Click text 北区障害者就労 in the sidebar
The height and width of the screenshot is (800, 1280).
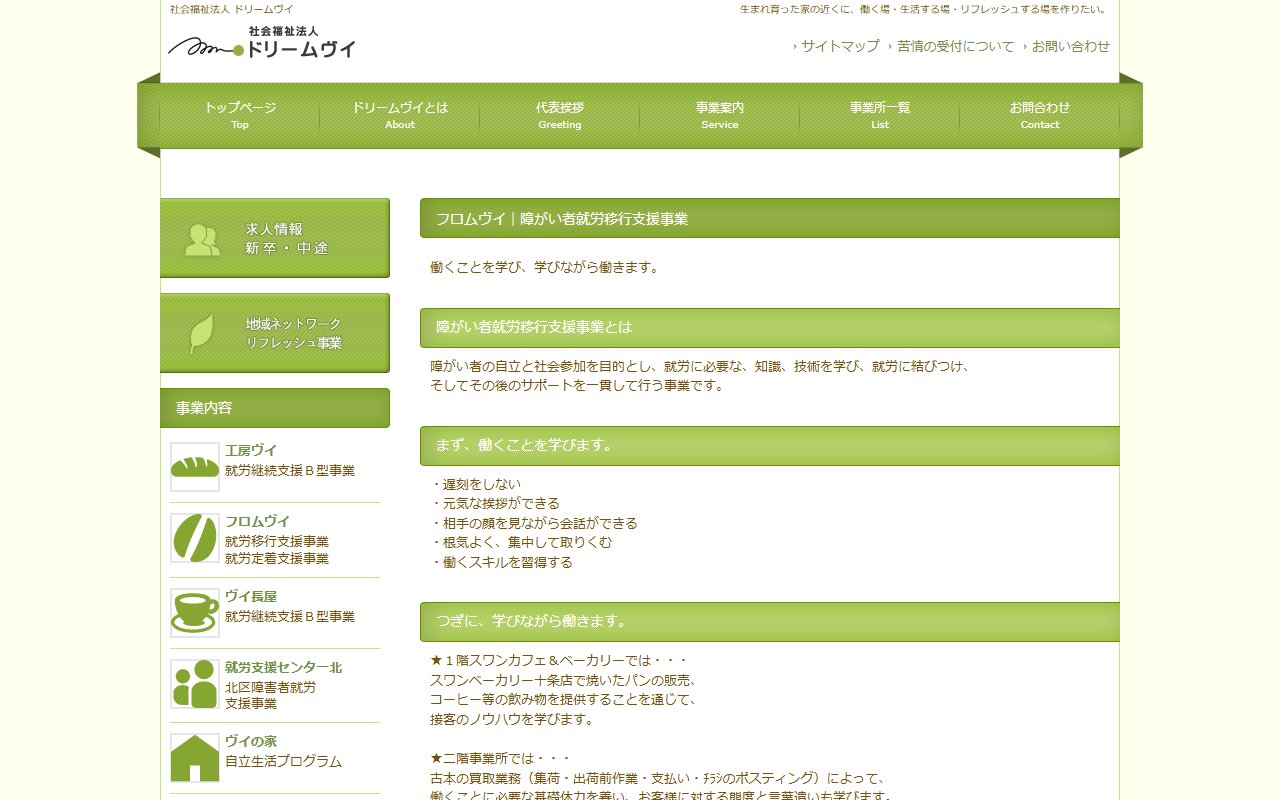pos(270,688)
